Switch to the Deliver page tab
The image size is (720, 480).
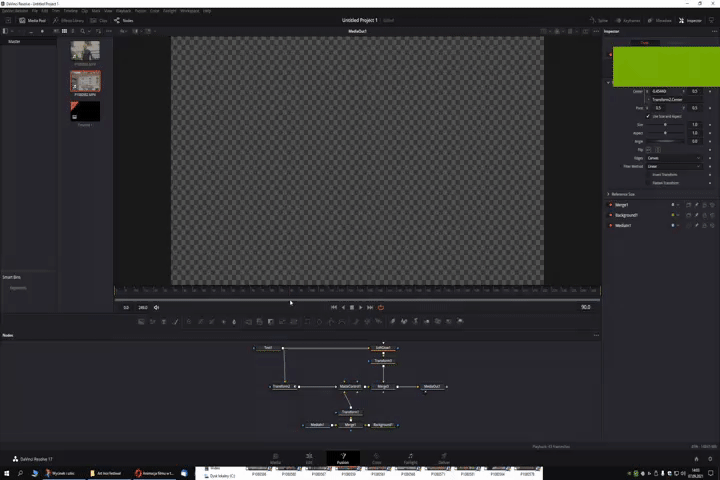444,458
